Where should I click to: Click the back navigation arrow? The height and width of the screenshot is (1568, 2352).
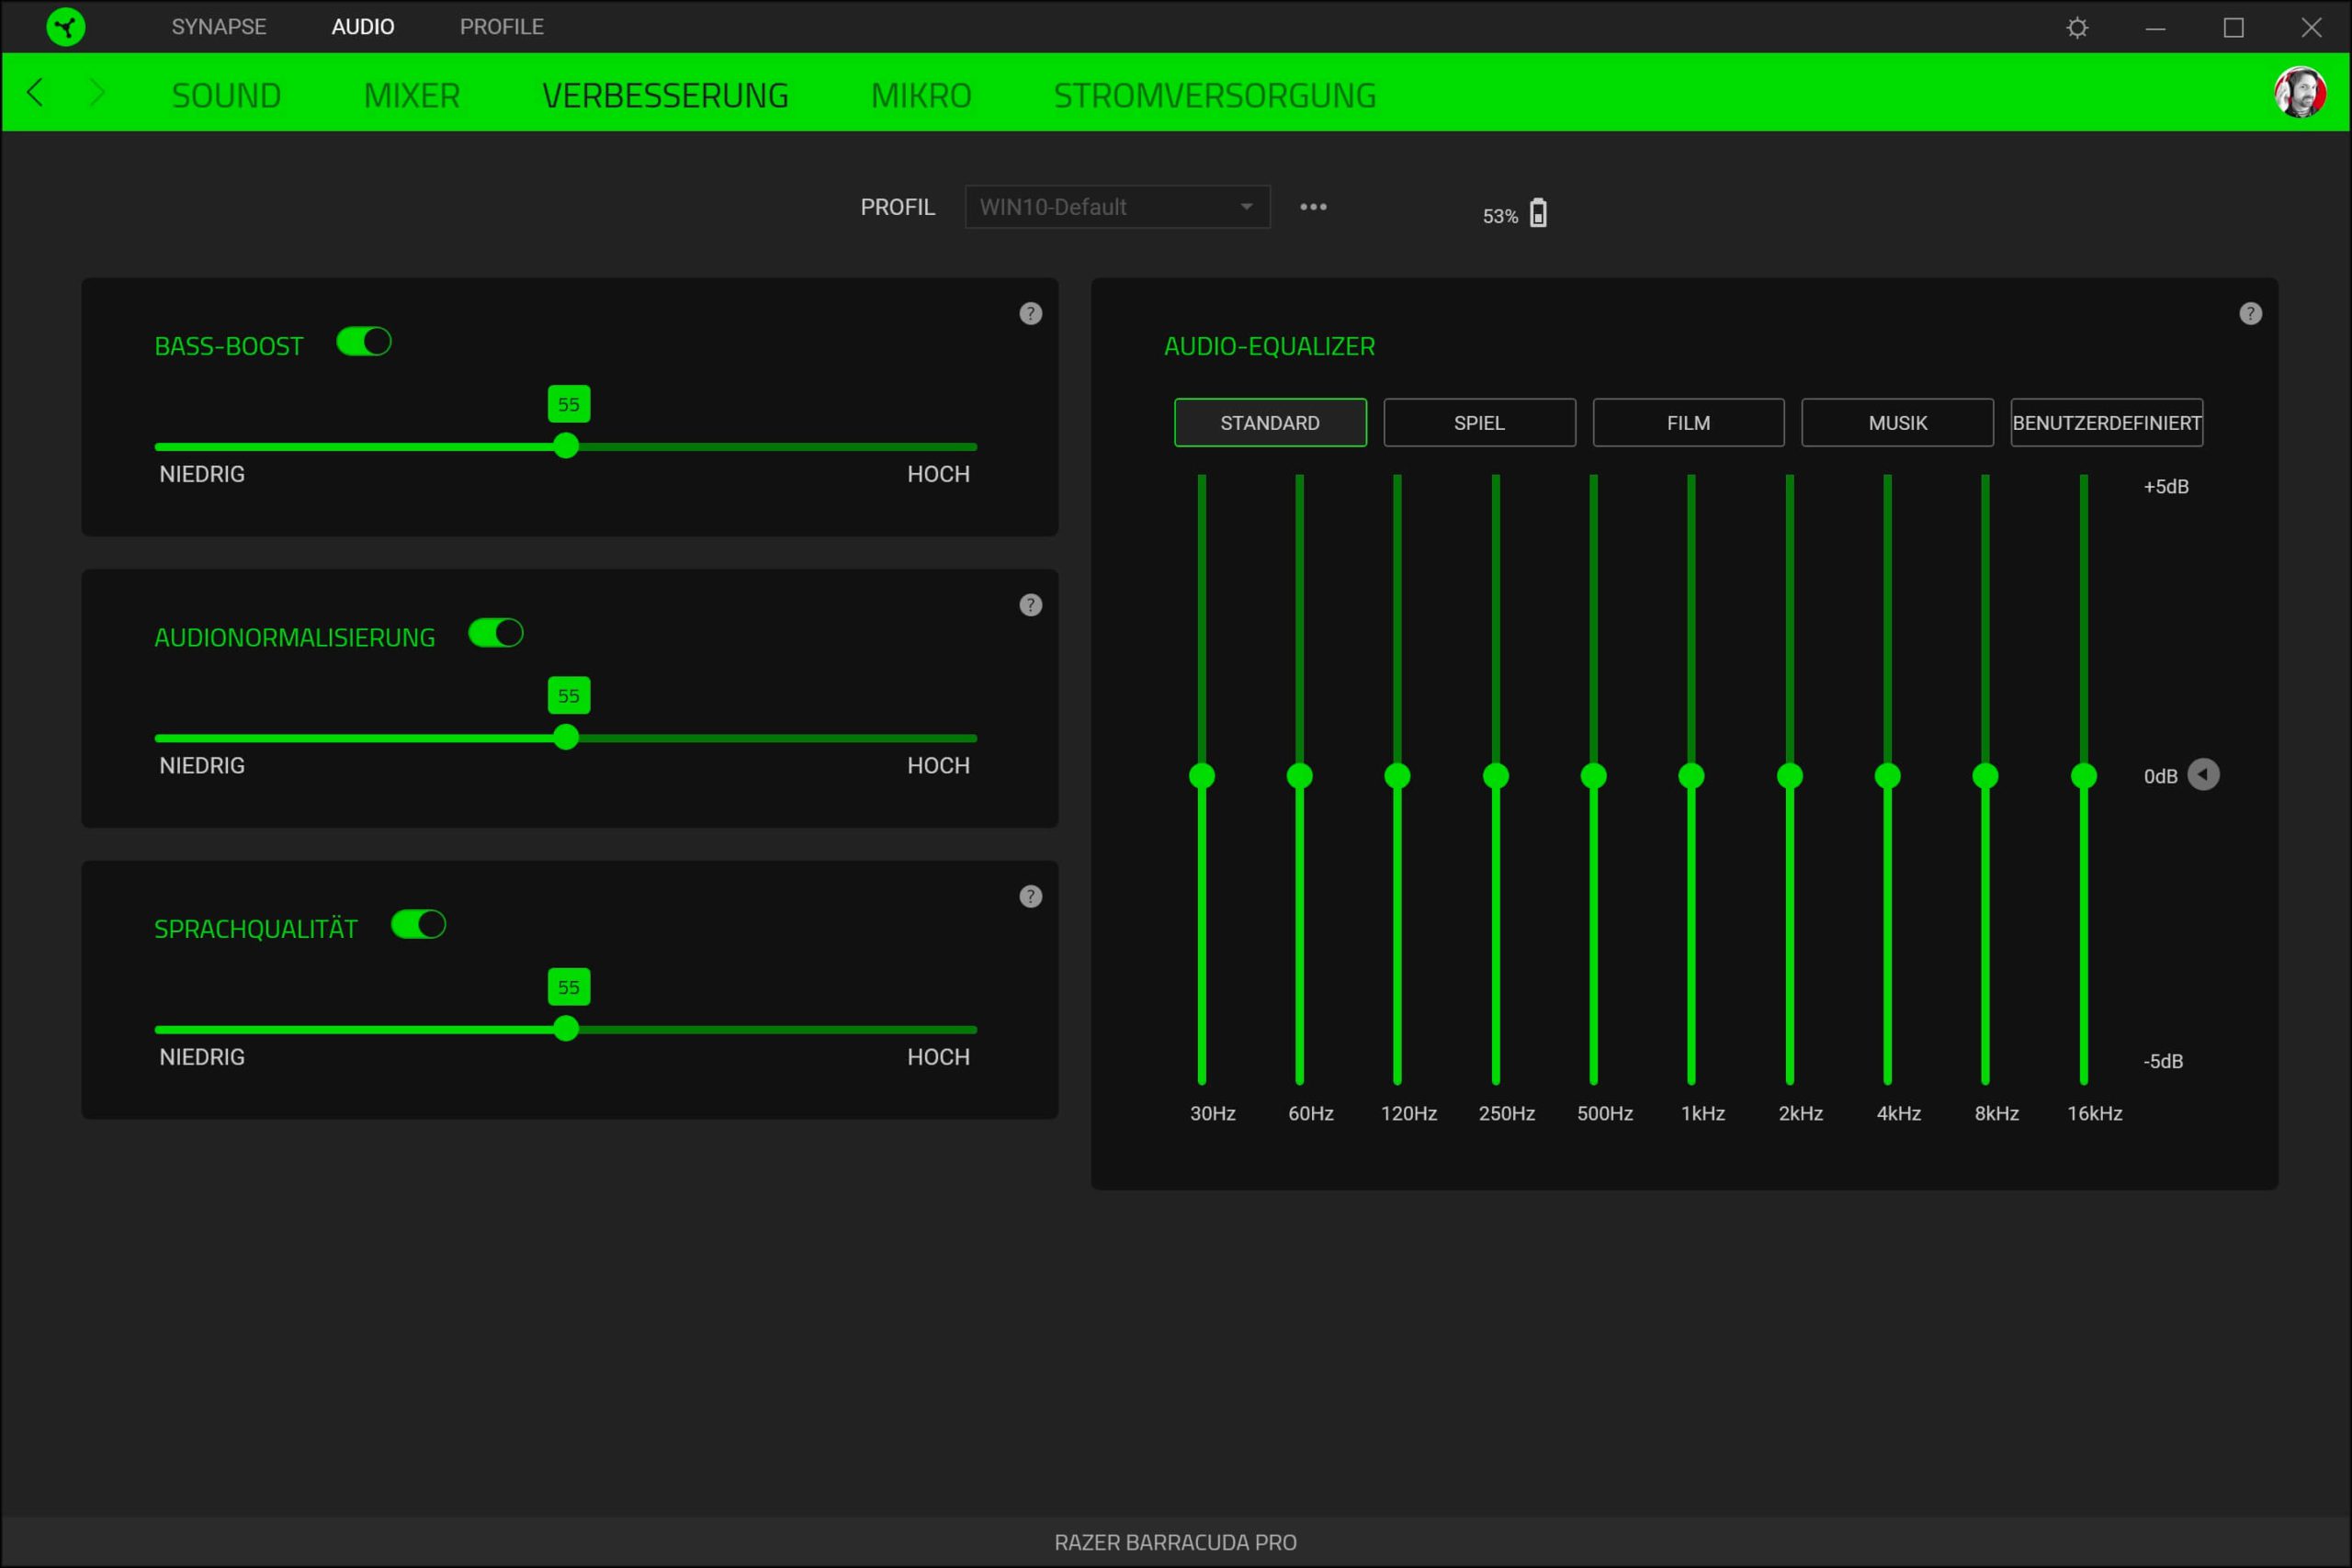point(36,94)
